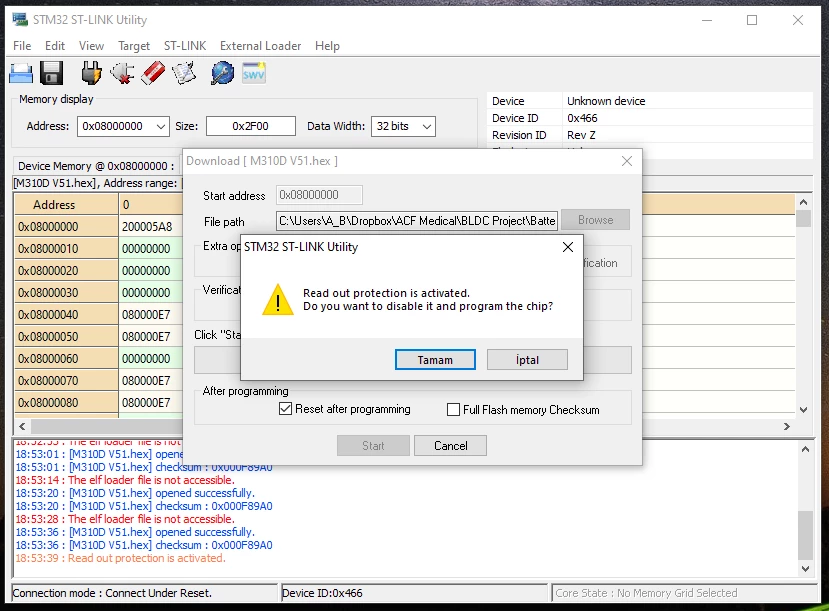Viewport: 829px width, 611px height.
Task: Select the Device Memory @ 0x08000000 tab
Action: [96, 166]
